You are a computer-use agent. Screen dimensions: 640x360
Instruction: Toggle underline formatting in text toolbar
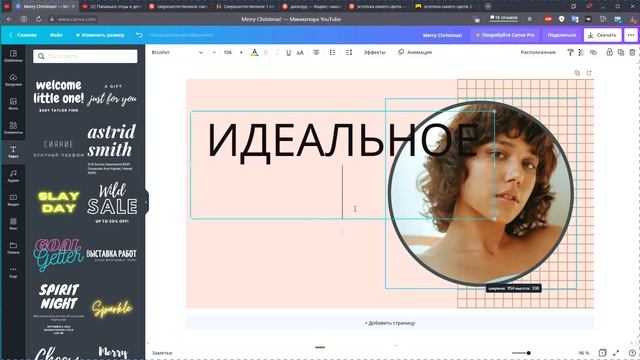point(289,52)
